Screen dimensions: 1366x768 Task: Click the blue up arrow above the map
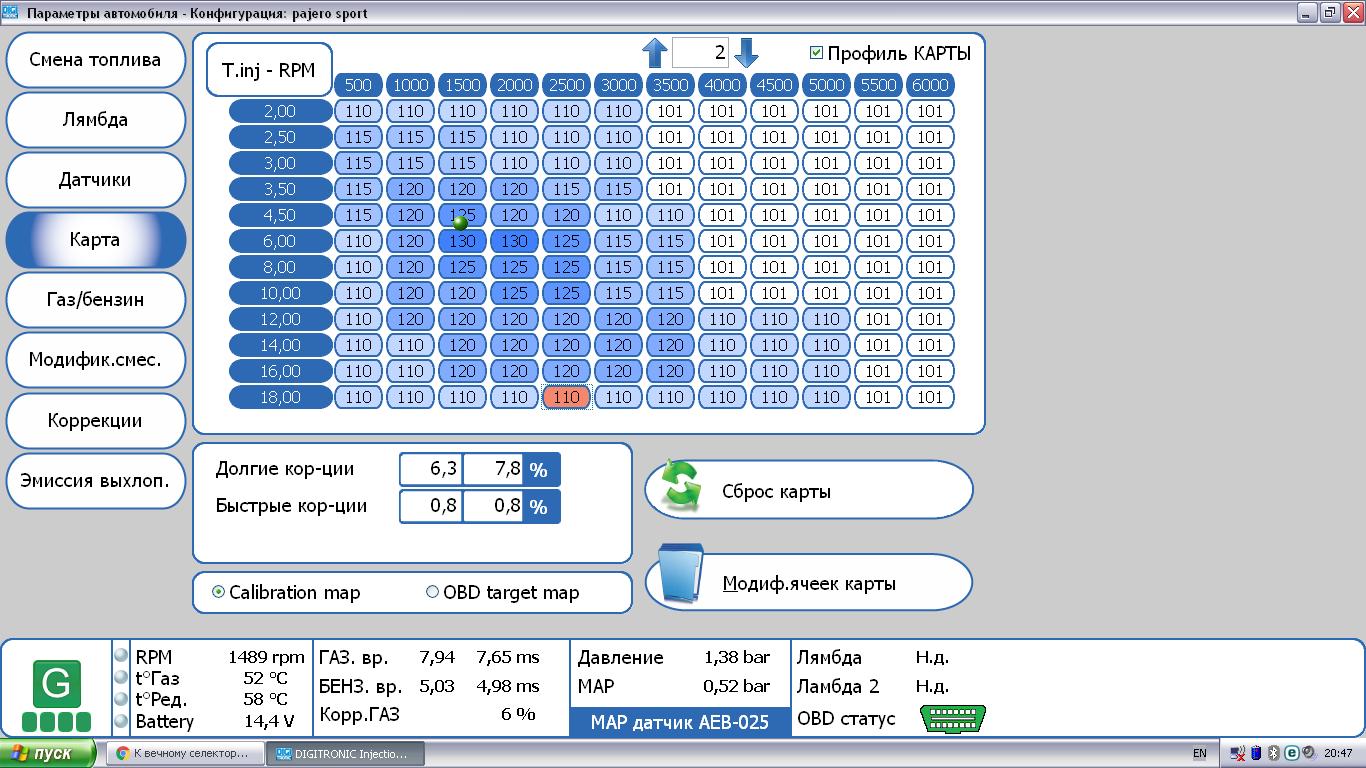(x=654, y=53)
